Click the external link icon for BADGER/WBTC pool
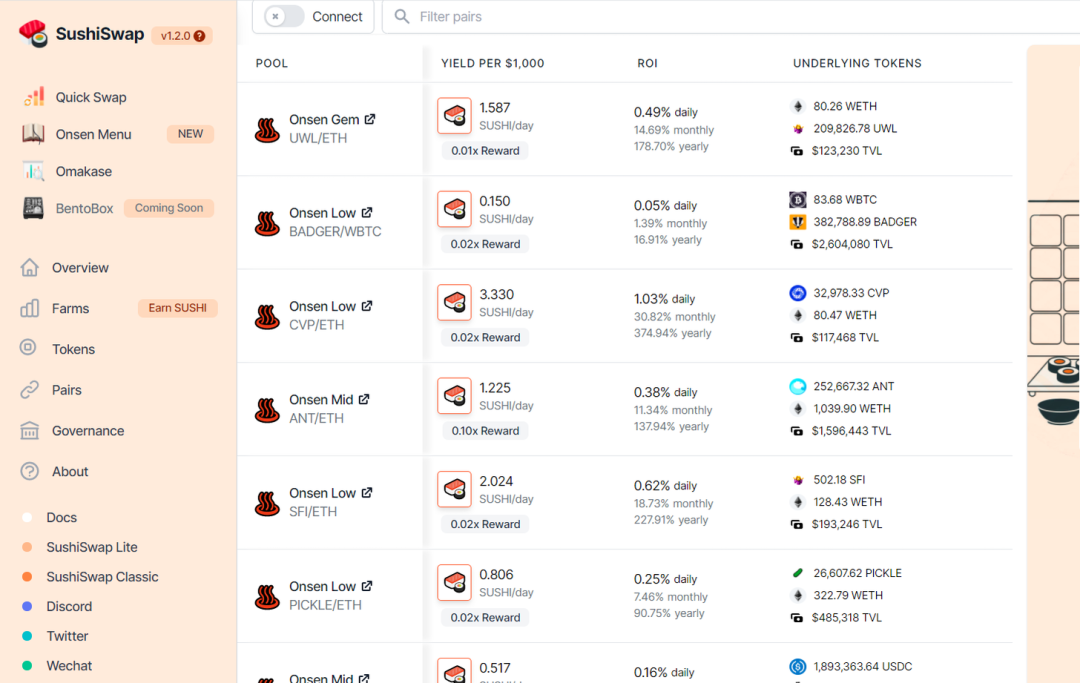The height and width of the screenshot is (683, 1080). [x=367, y=213]
